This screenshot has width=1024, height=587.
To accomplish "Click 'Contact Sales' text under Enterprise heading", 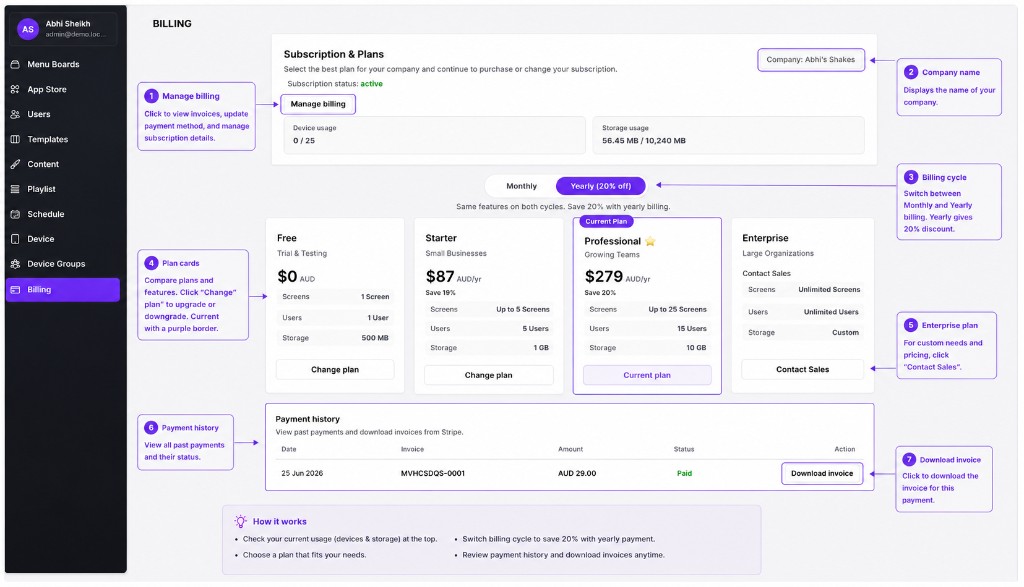I will (766, 274).
